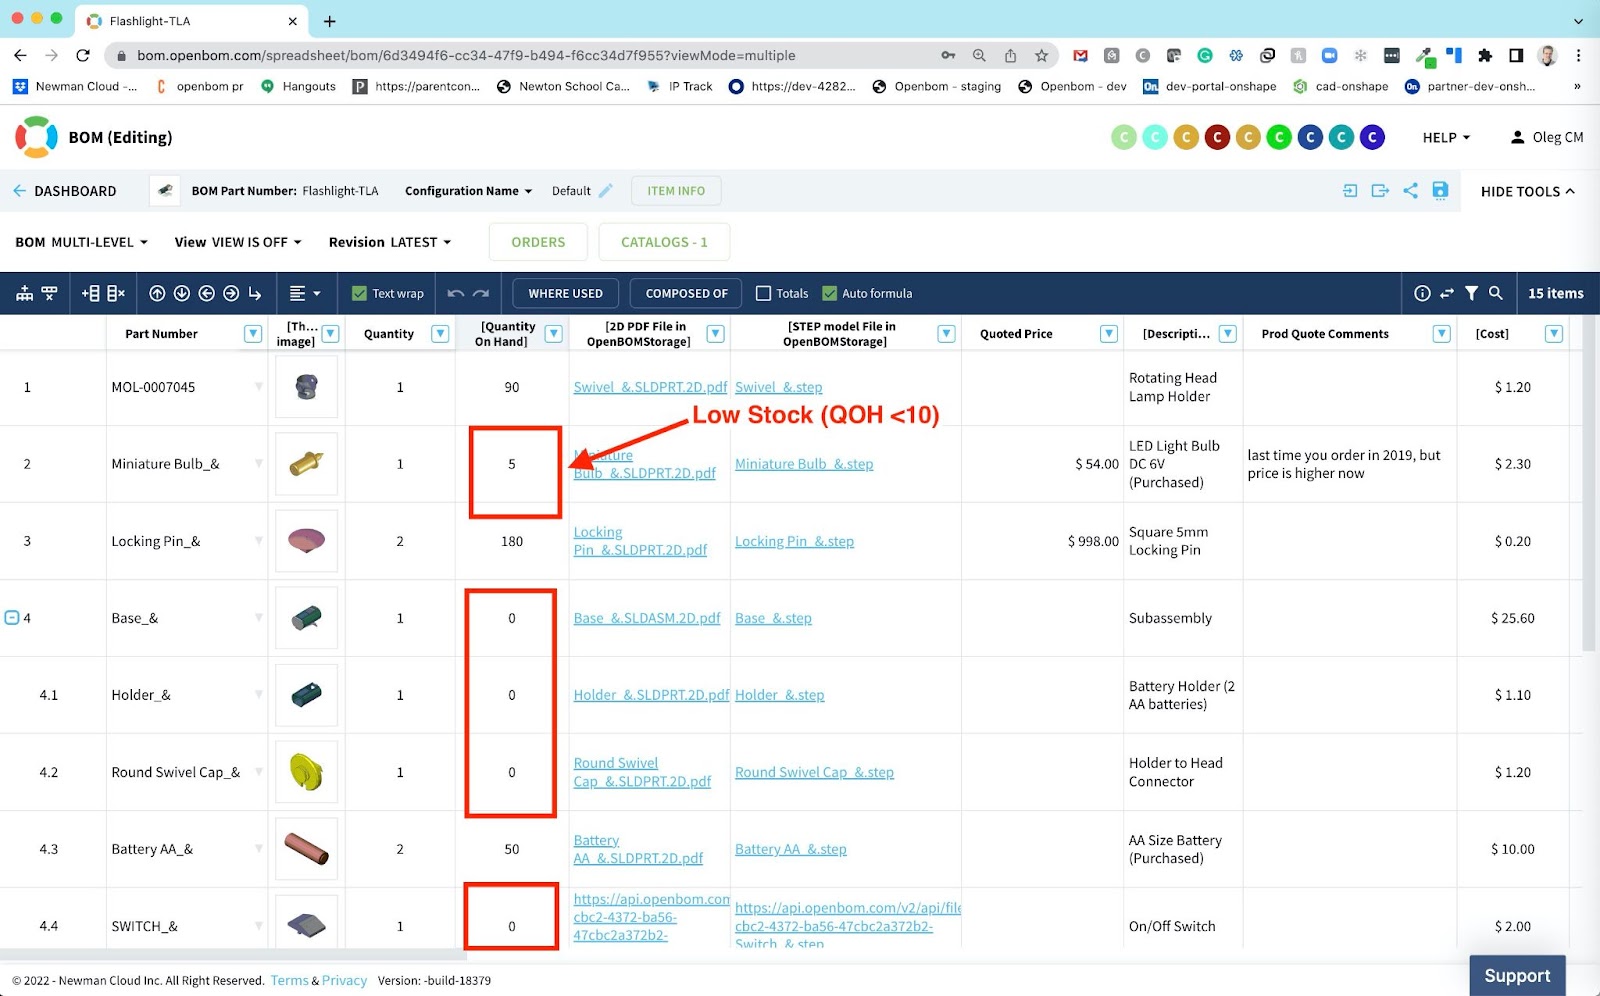
Task: Open text alignment dropdown
Action: (x=305, y=294)
